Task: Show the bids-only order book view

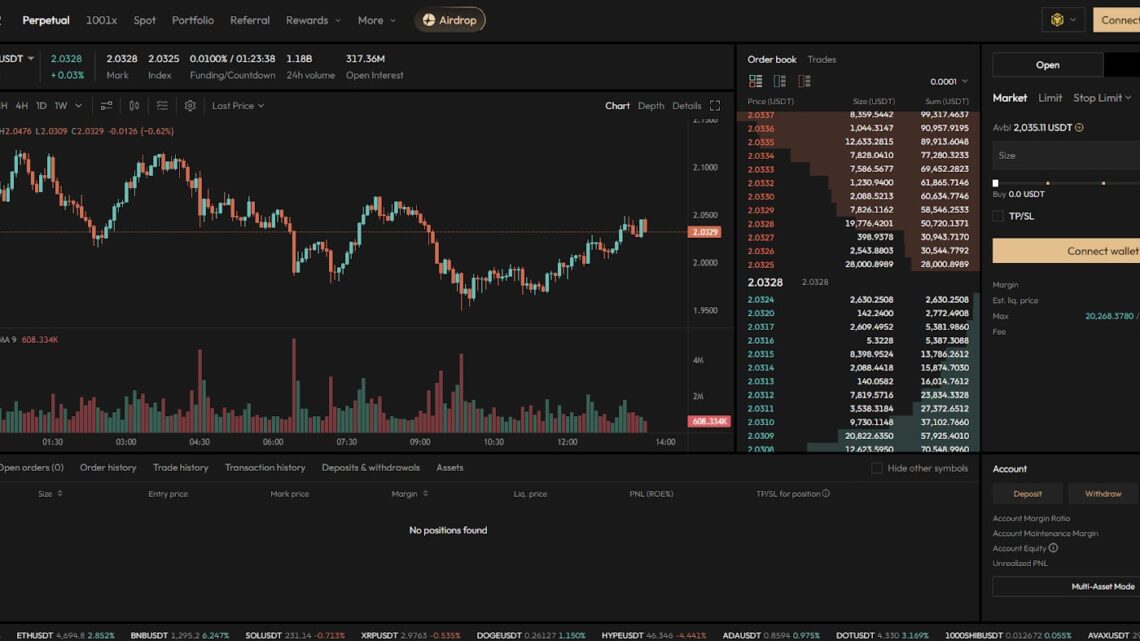Action: coord(779,80)
